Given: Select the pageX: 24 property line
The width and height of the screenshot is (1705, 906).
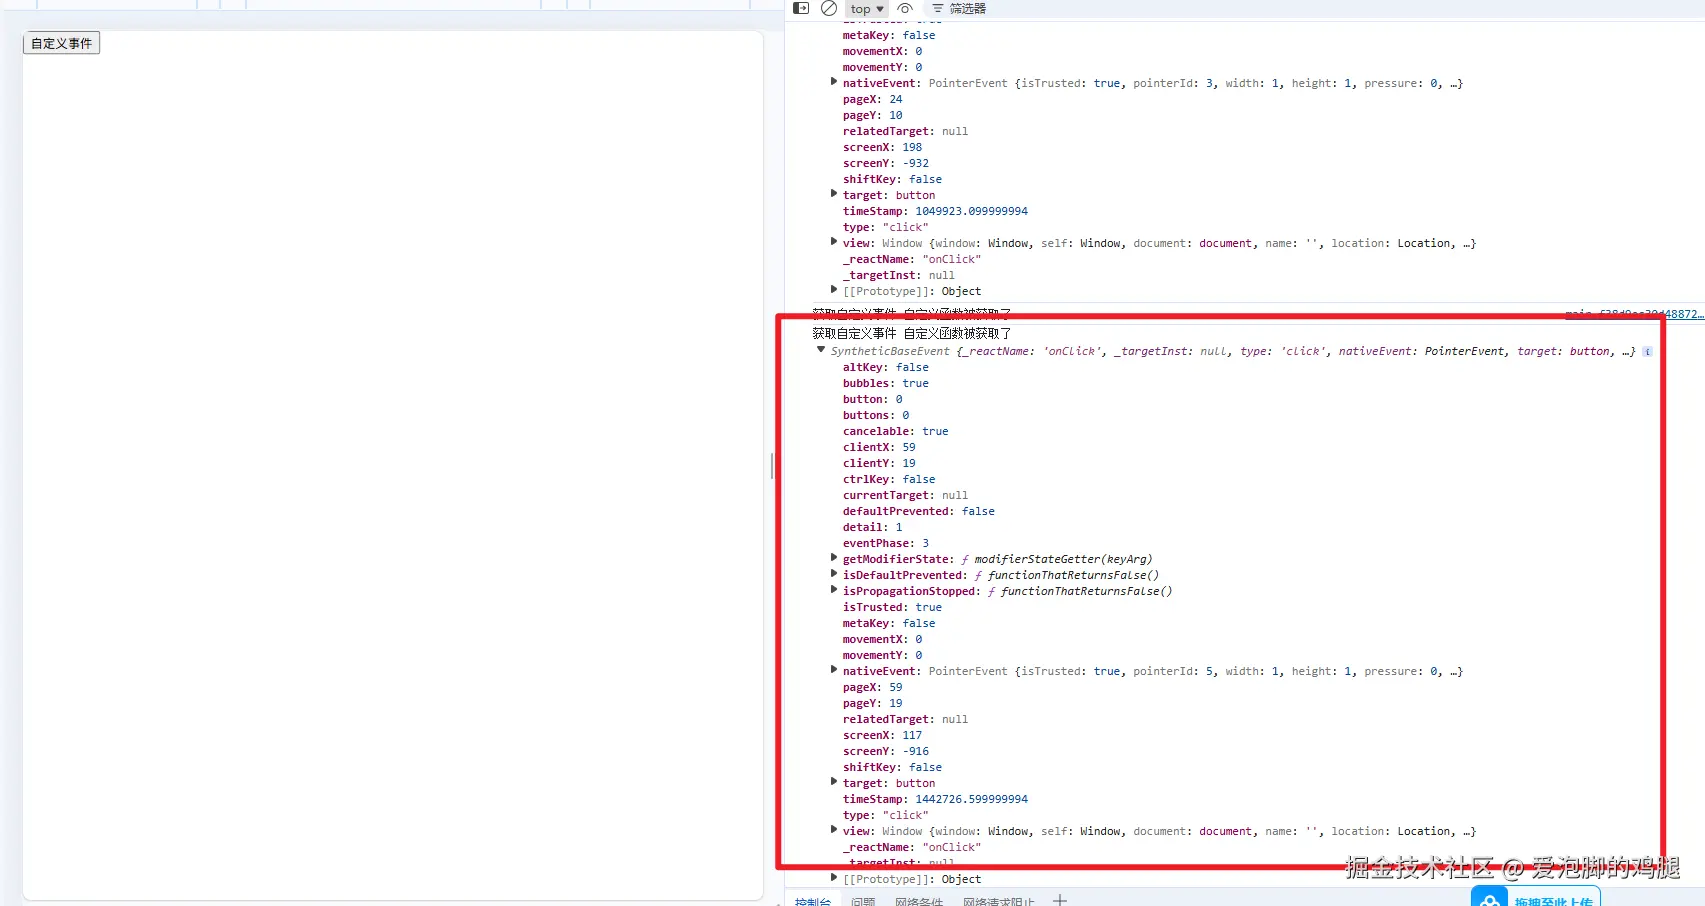Looking at the screenshot, I should [x=873, y=99].
